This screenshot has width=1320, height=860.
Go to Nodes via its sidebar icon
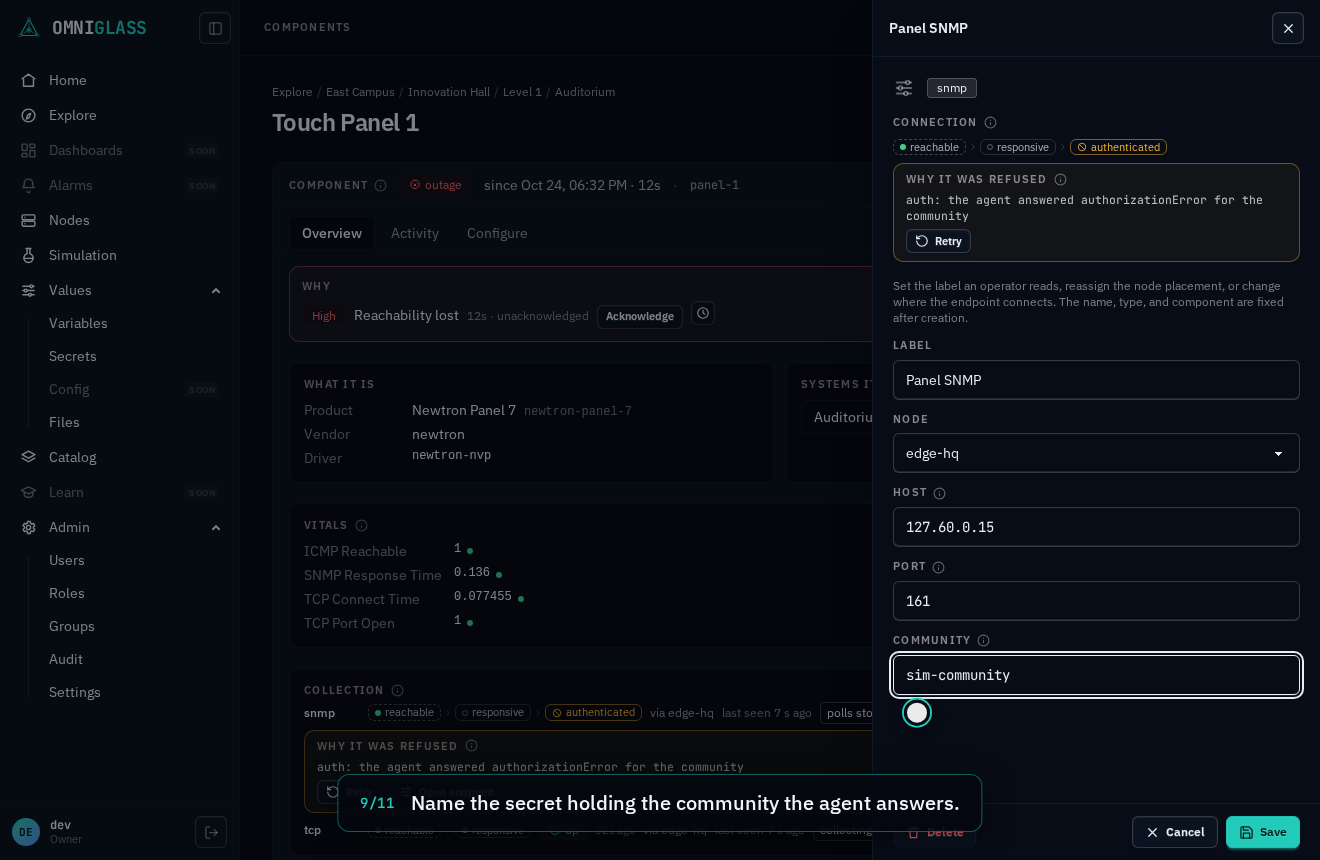29,220
